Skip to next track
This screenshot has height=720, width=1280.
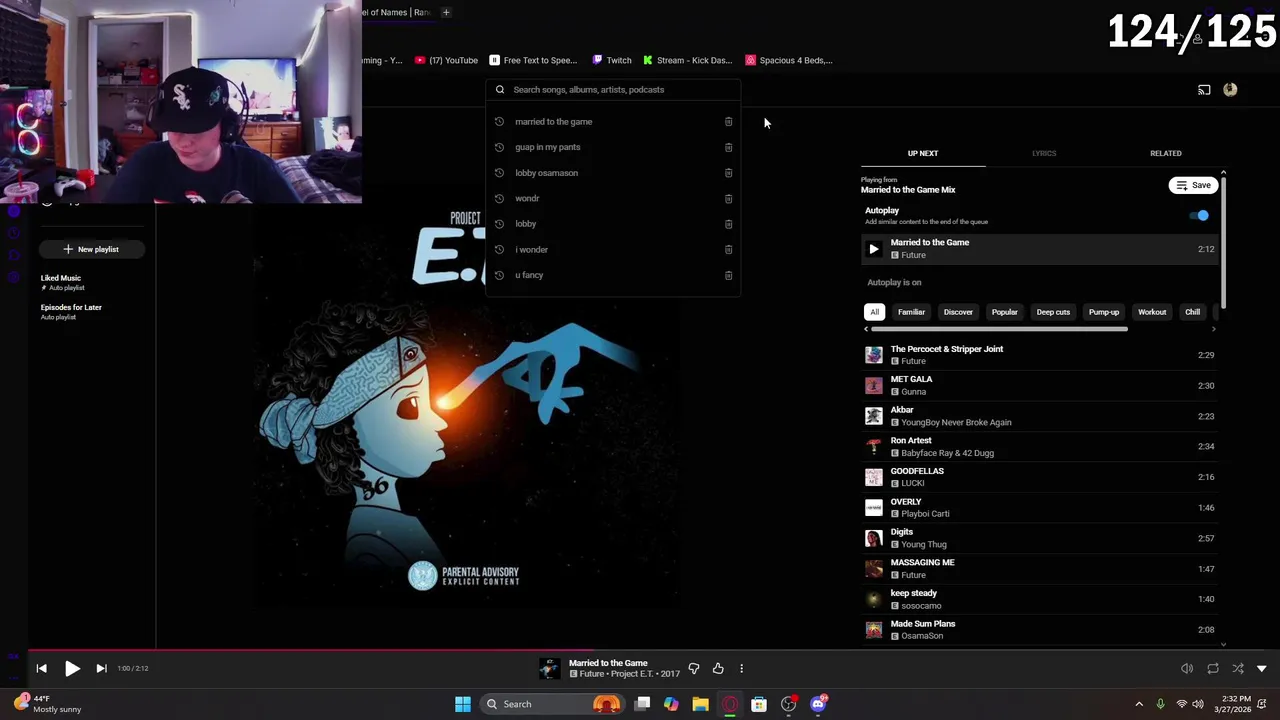pos(101,668)
